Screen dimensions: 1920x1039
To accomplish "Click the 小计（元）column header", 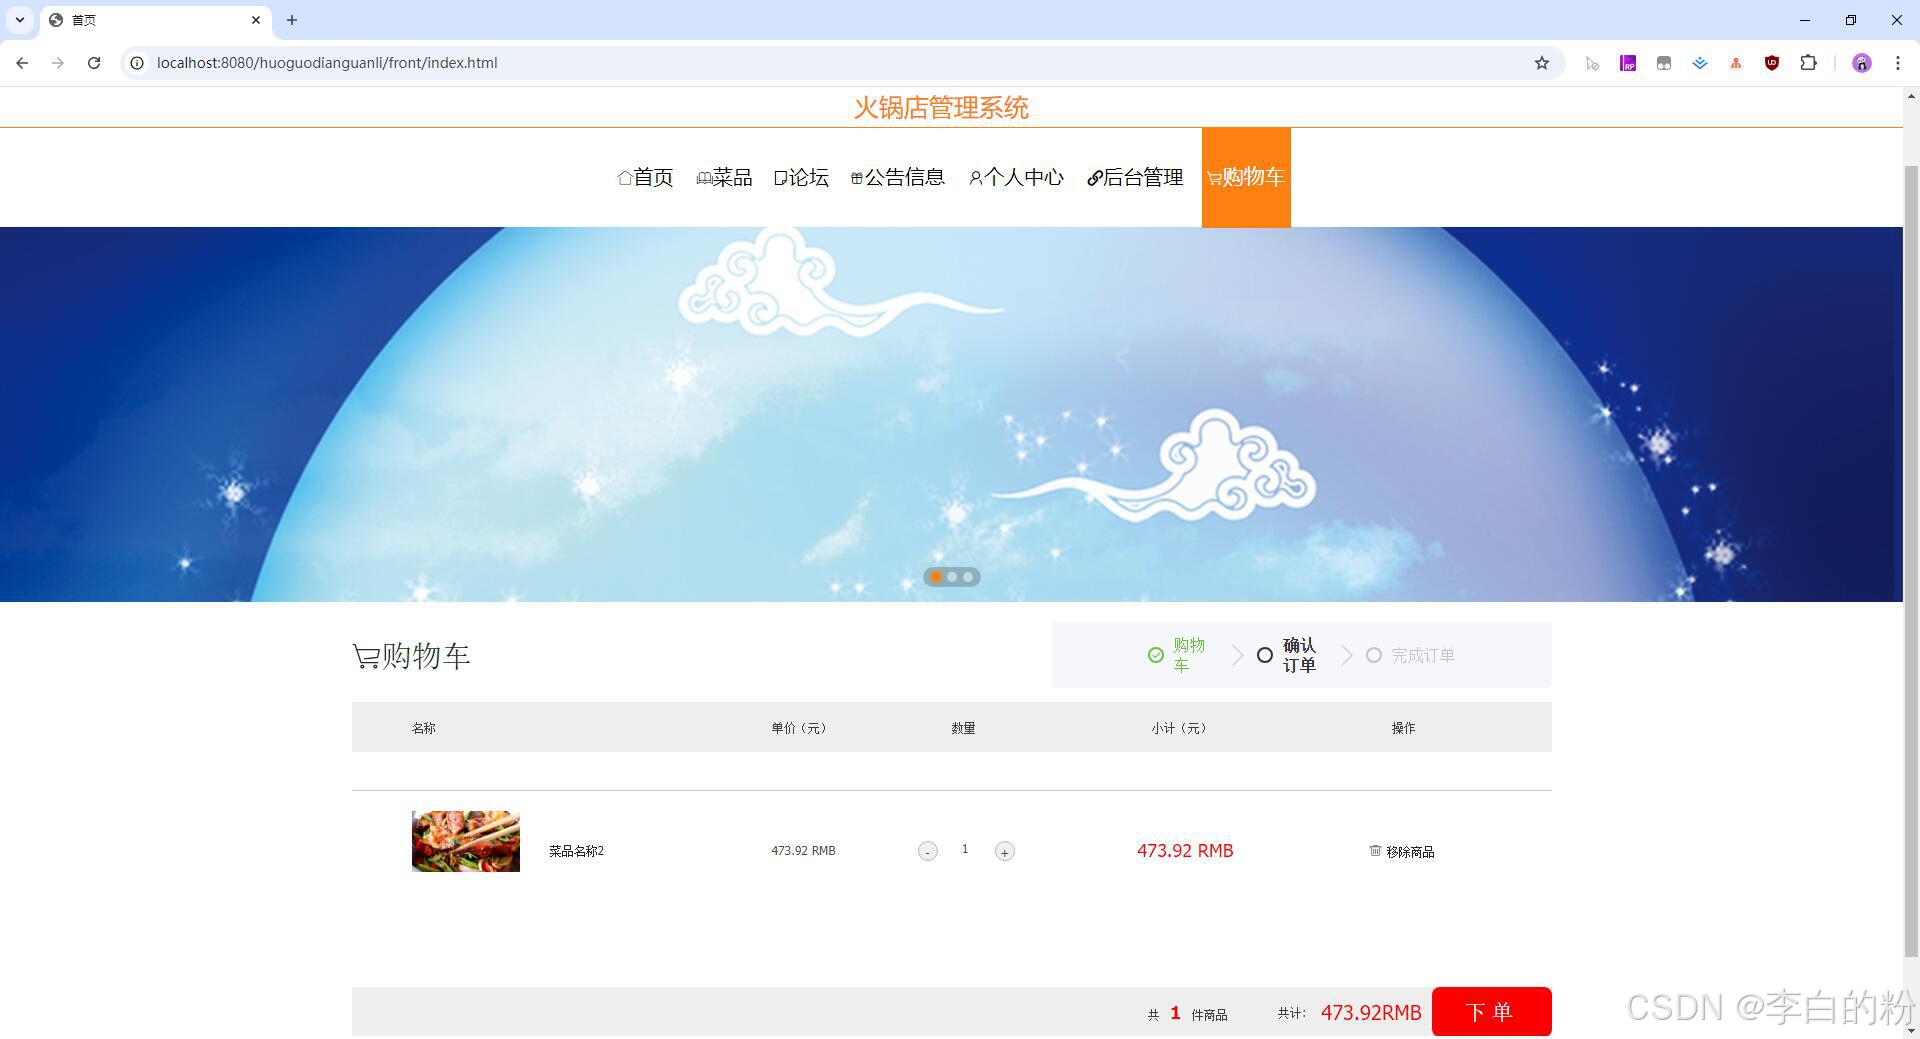I will 1179,728.
